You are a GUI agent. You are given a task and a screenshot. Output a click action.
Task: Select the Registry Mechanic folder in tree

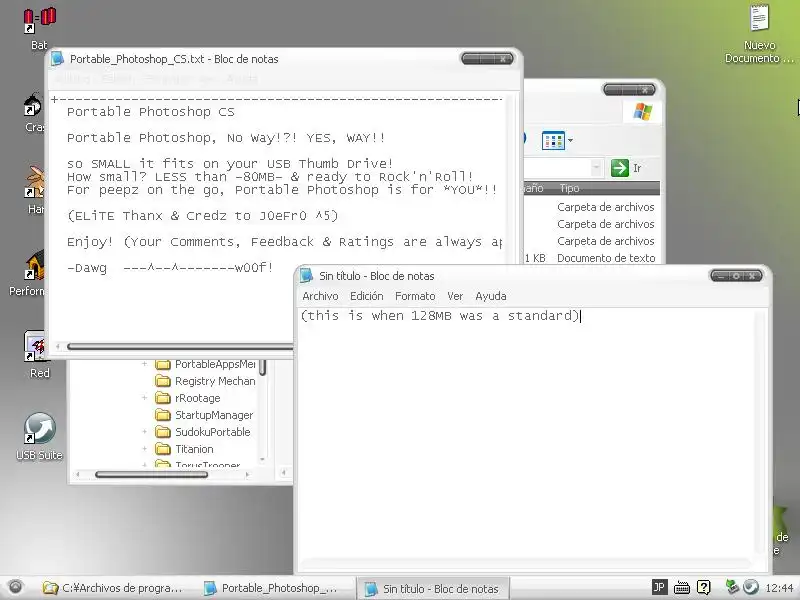pos(215,381)
